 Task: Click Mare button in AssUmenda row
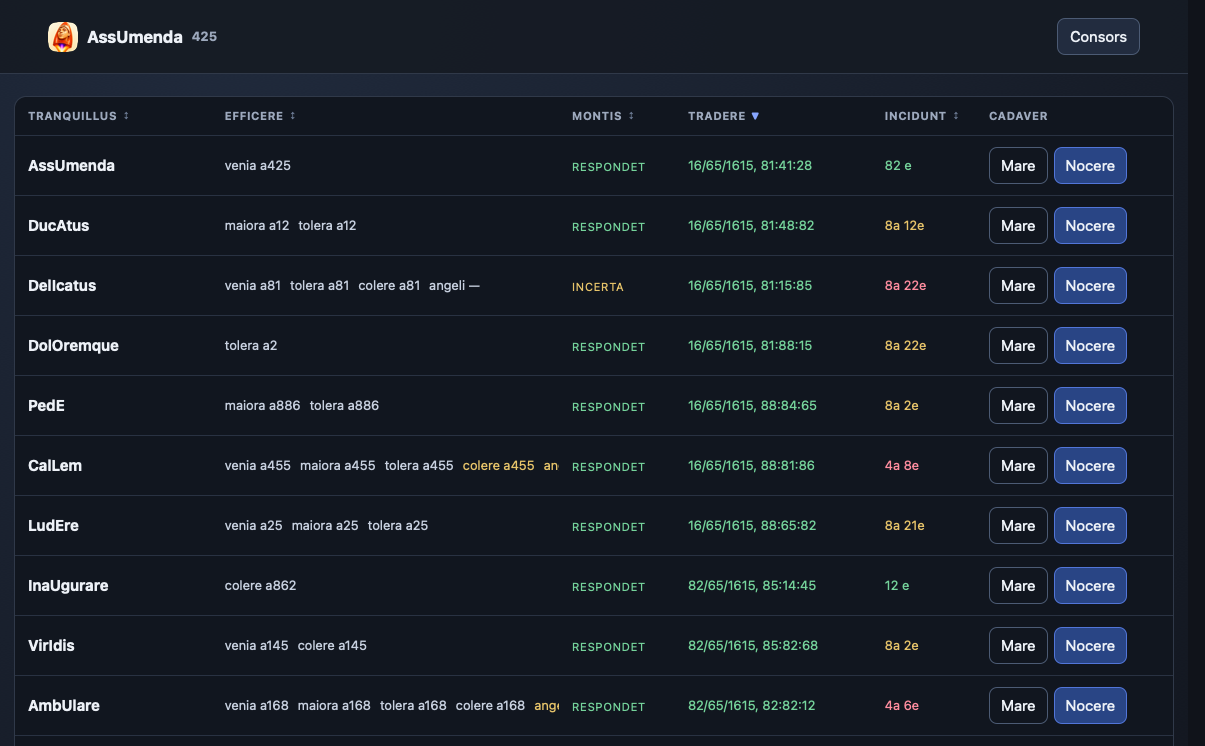point(1018,166)
